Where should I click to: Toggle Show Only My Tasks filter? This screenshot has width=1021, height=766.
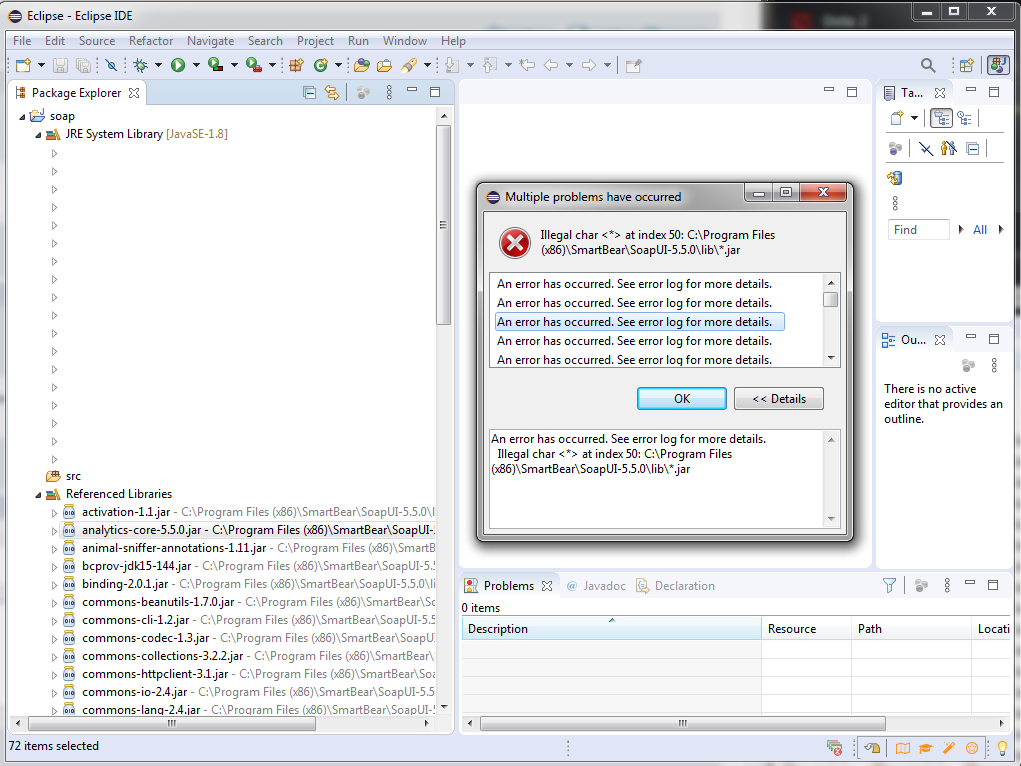pos(949,149)
